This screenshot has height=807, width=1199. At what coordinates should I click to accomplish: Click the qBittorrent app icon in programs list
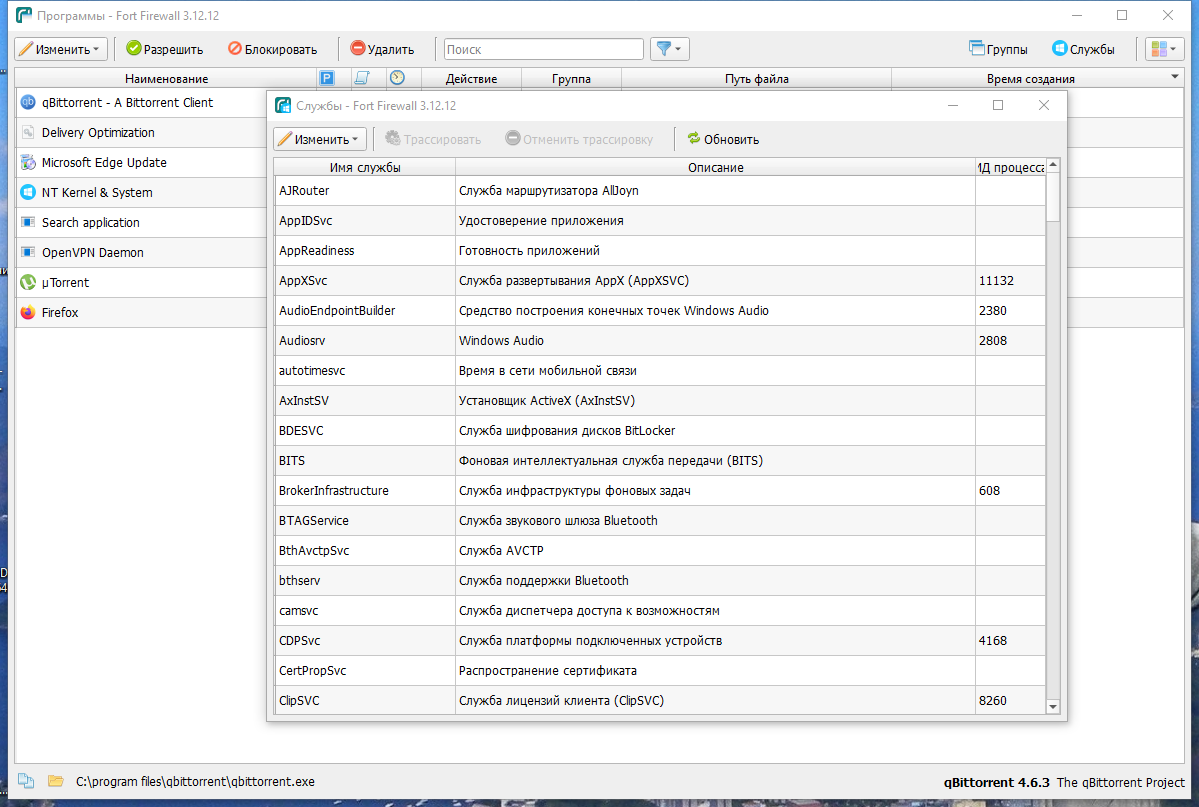pyautogui.click(x=28, y=103)
